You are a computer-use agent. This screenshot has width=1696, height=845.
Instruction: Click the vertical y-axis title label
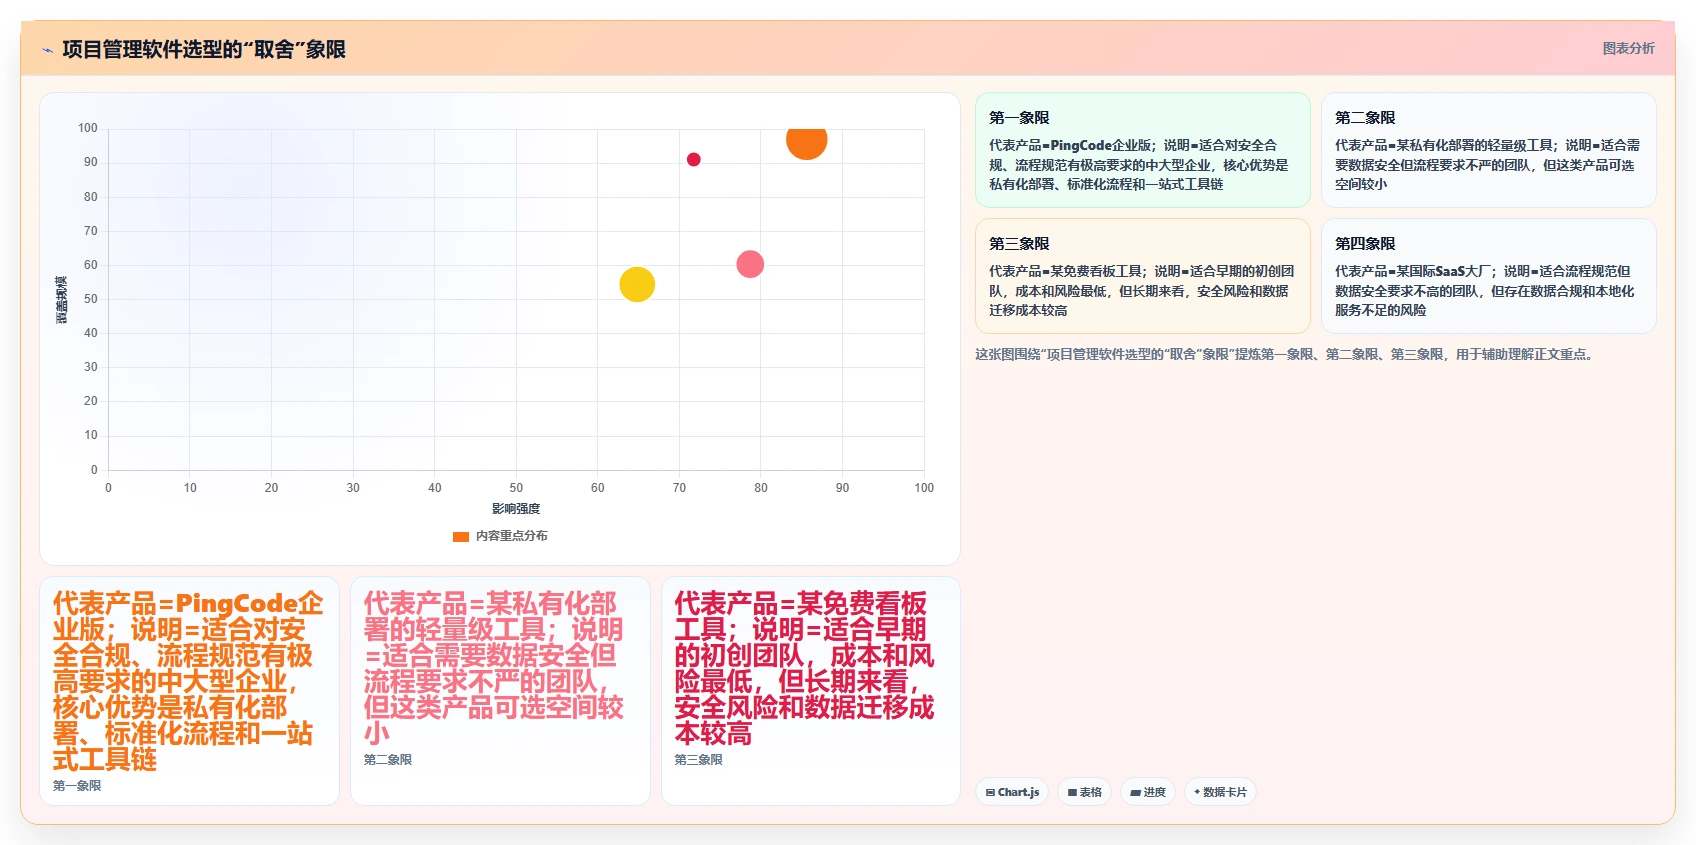(62, 299)
